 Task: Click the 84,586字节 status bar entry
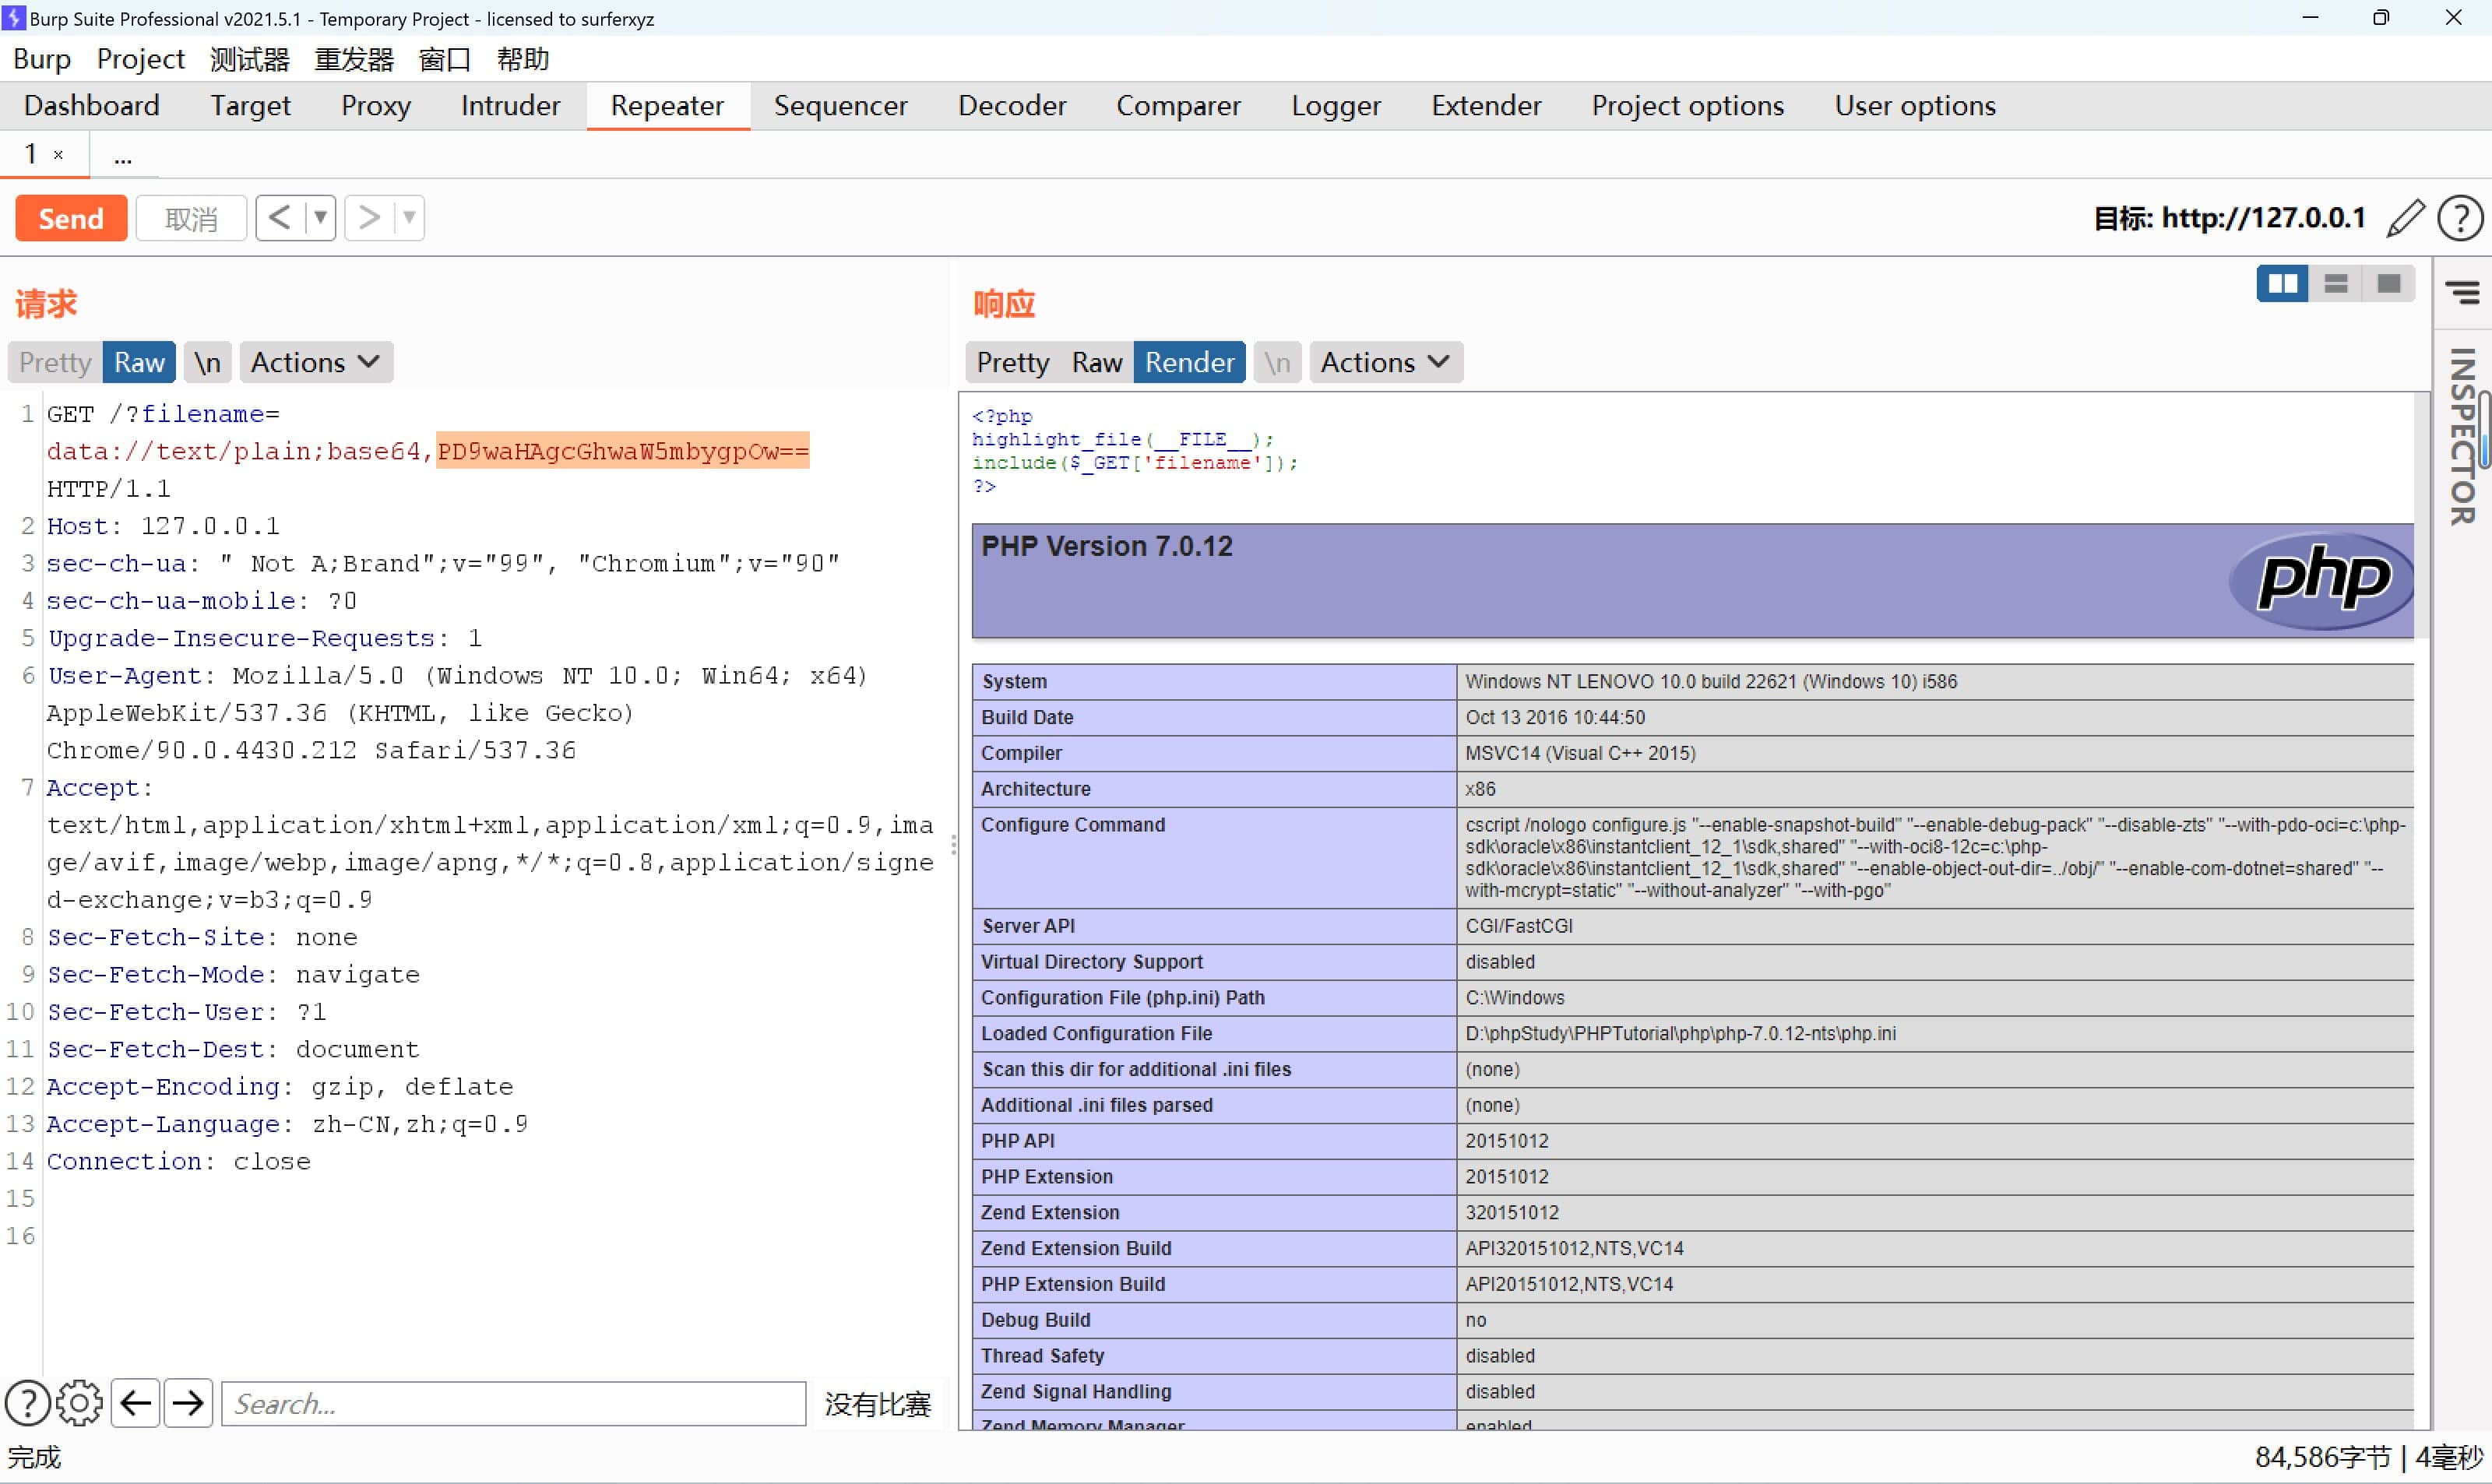(x=2322, y=1457)
